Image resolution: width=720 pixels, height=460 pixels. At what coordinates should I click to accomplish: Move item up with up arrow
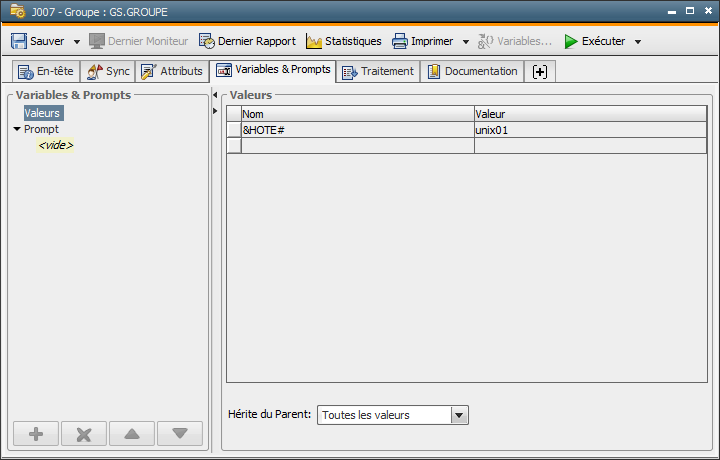pos(132,434)
